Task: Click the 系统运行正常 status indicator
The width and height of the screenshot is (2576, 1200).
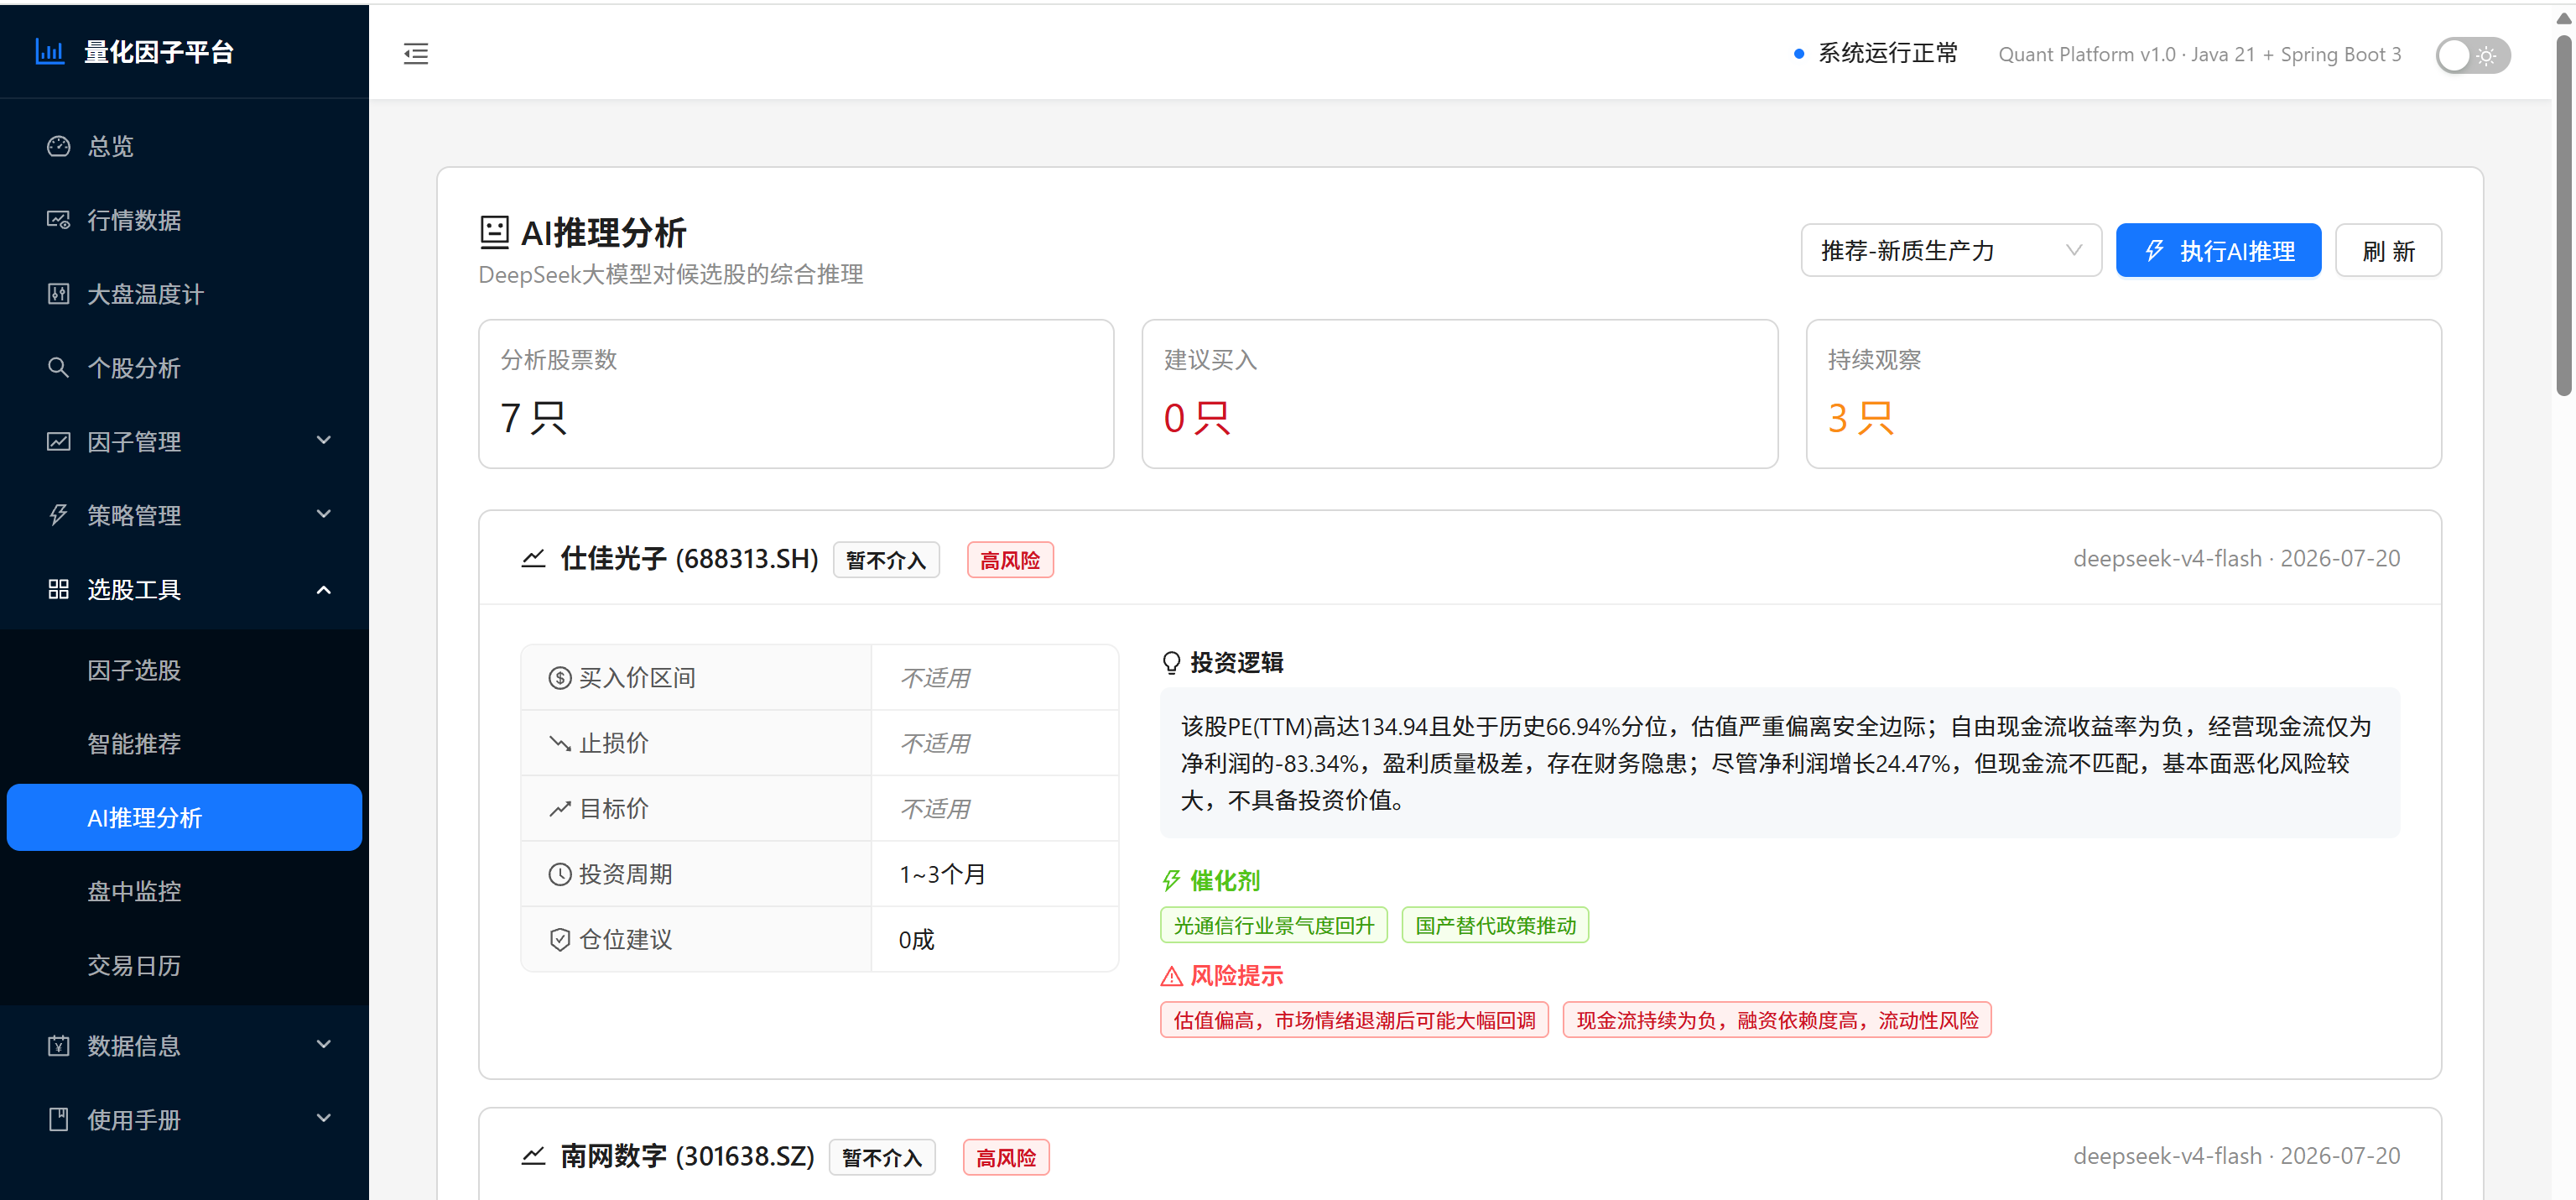Action: [x=1876, y=54]
